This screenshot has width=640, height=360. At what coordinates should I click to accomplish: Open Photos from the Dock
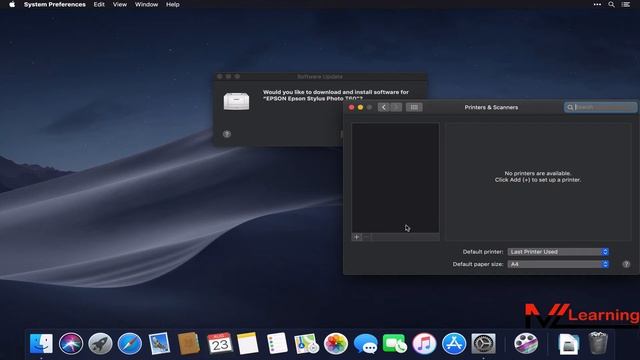click(x=336, y=343)
